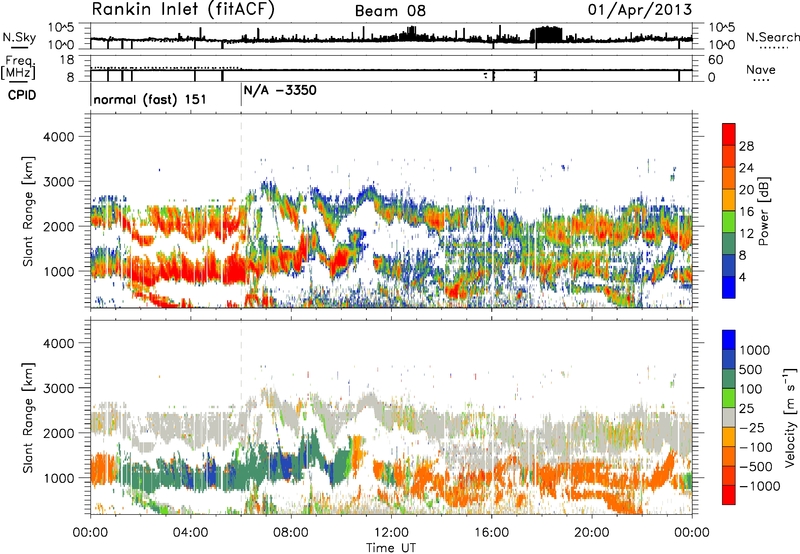
Task: Click the '3000' range tick on the velocity panel
Action: 58,388
